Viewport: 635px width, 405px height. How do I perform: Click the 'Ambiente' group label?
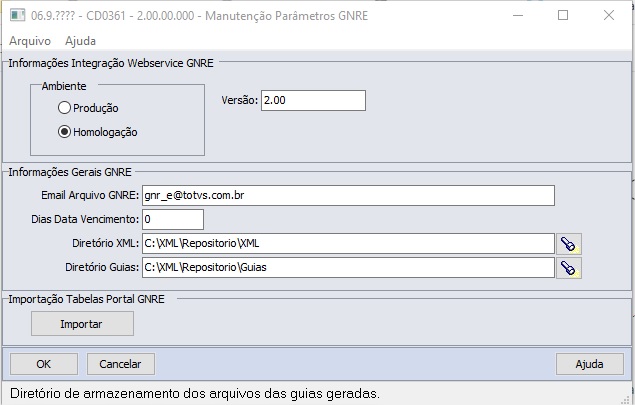pos(64,86)
